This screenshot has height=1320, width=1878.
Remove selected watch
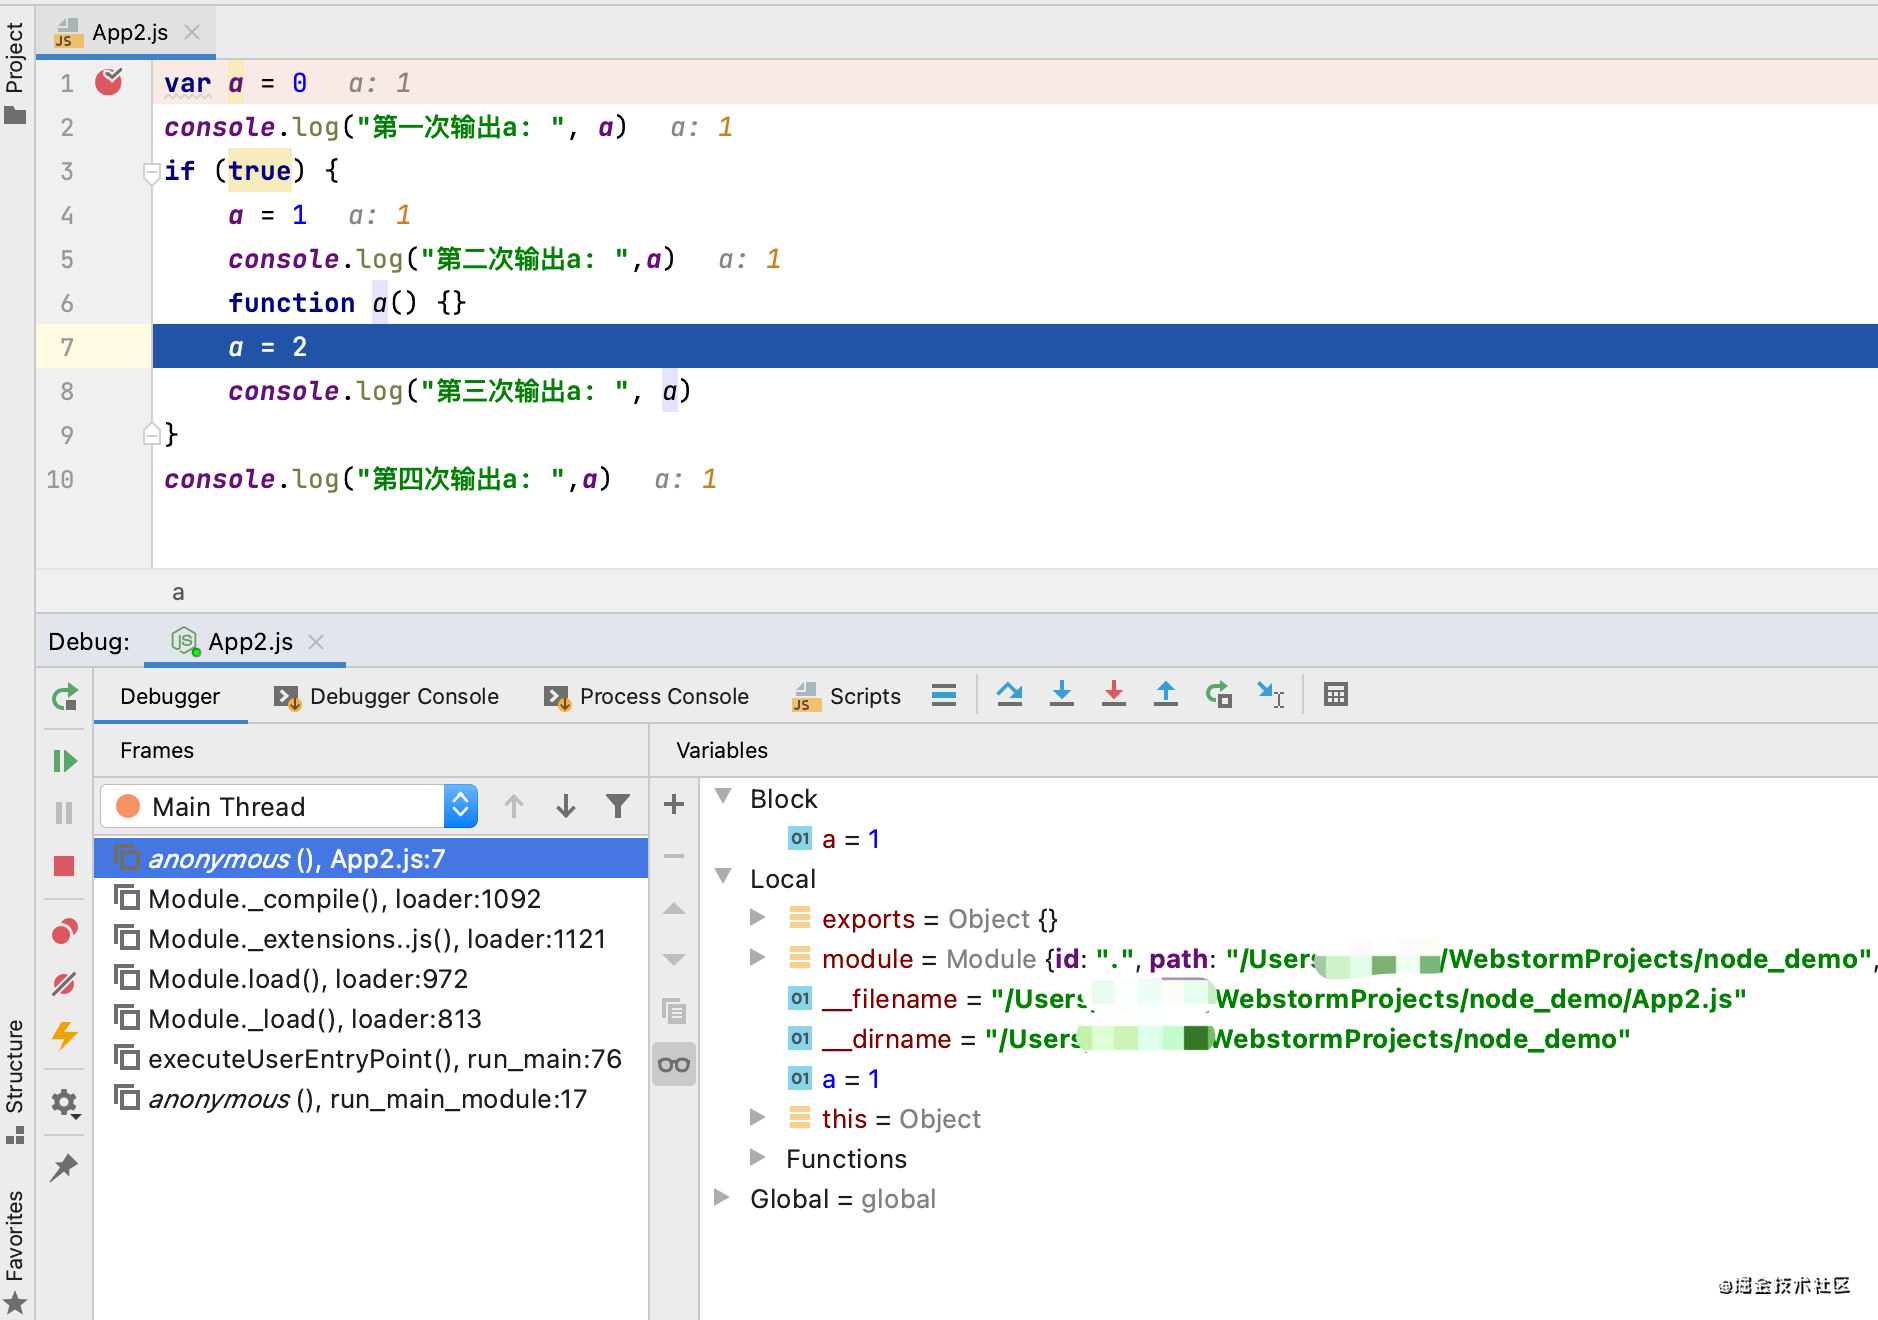click(674, 856)
